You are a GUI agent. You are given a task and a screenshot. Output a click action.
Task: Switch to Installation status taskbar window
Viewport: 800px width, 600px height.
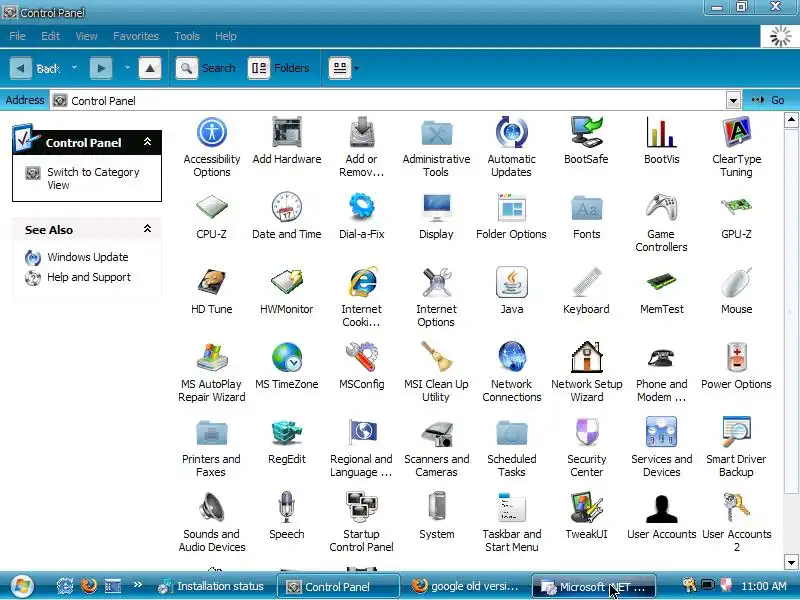point(211,587)
